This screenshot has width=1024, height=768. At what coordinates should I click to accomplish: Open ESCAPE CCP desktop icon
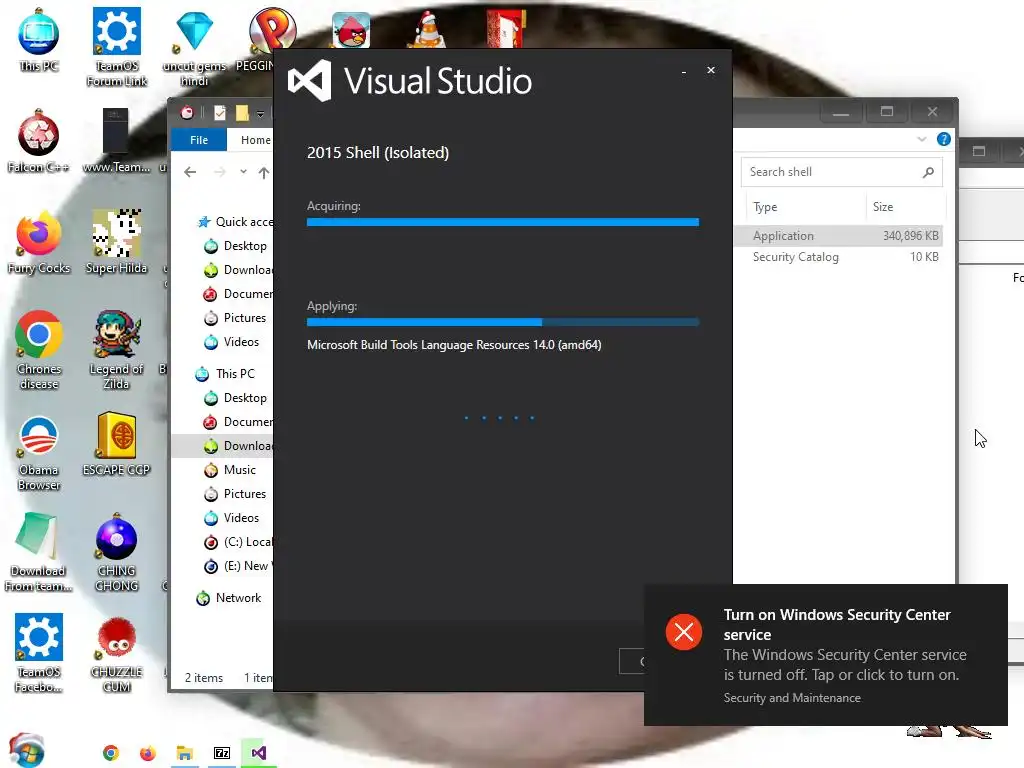click(116, 445)
